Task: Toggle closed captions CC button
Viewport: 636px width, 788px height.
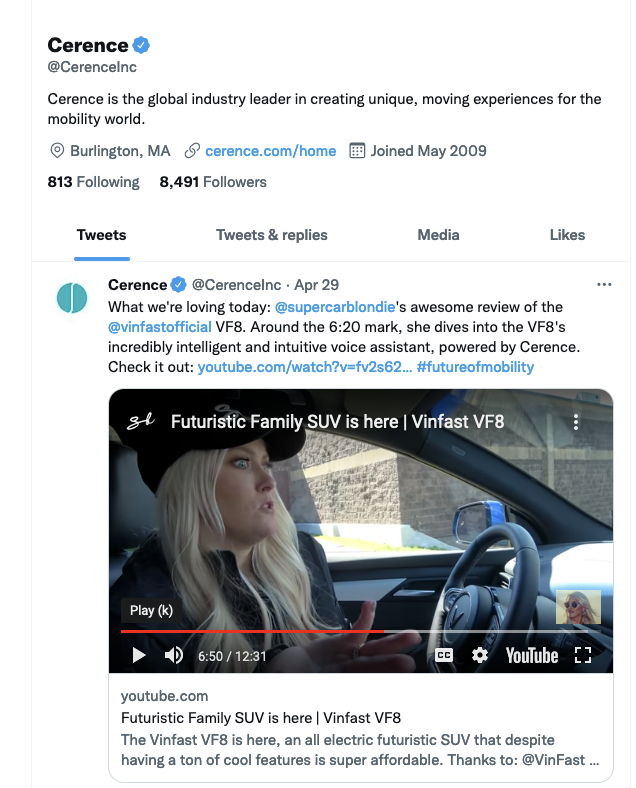Action: click(444, 655)
